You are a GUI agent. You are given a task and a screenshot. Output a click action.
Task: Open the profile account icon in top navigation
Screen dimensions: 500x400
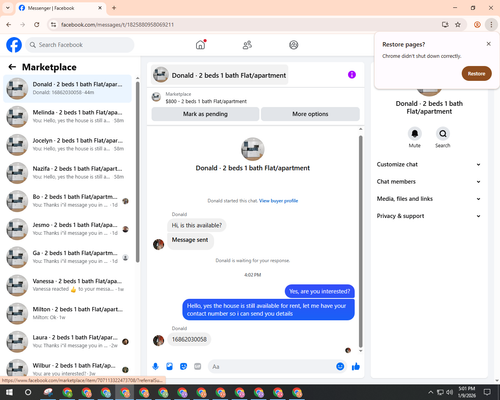[x=294, y=45]
